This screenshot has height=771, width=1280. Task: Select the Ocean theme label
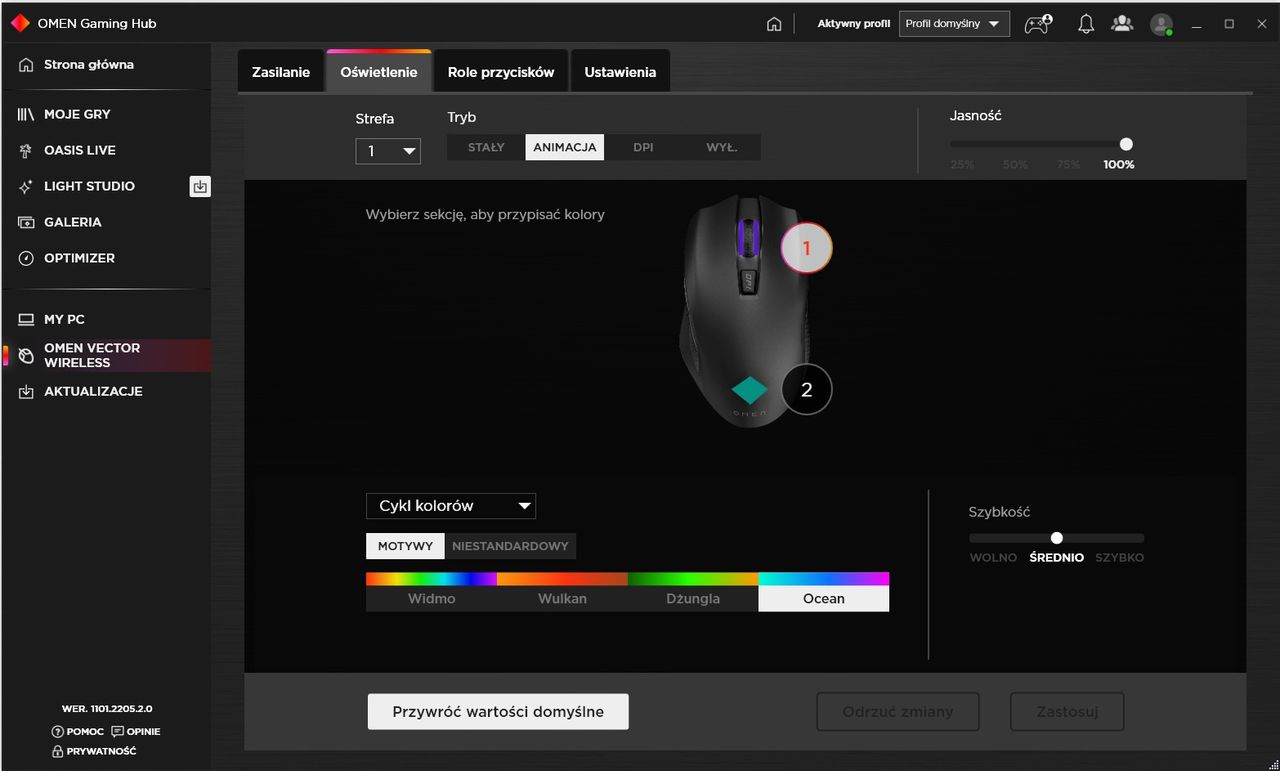tap(824, 599)
